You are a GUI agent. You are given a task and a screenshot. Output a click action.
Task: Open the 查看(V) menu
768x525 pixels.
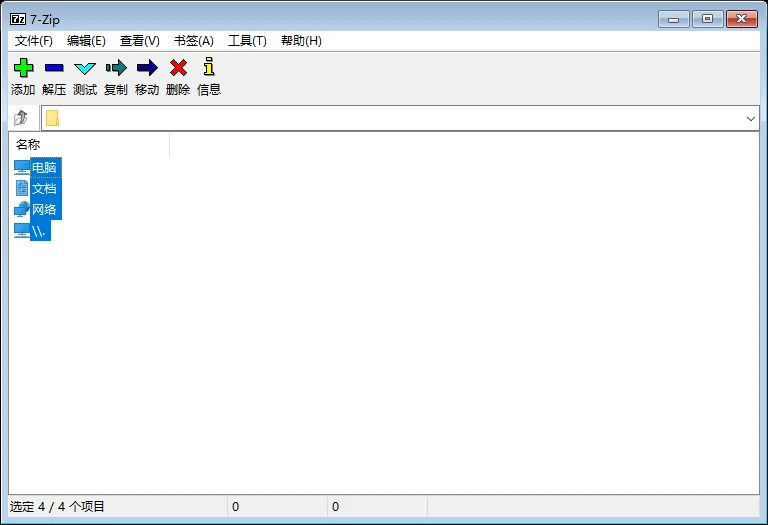[140, 41]
